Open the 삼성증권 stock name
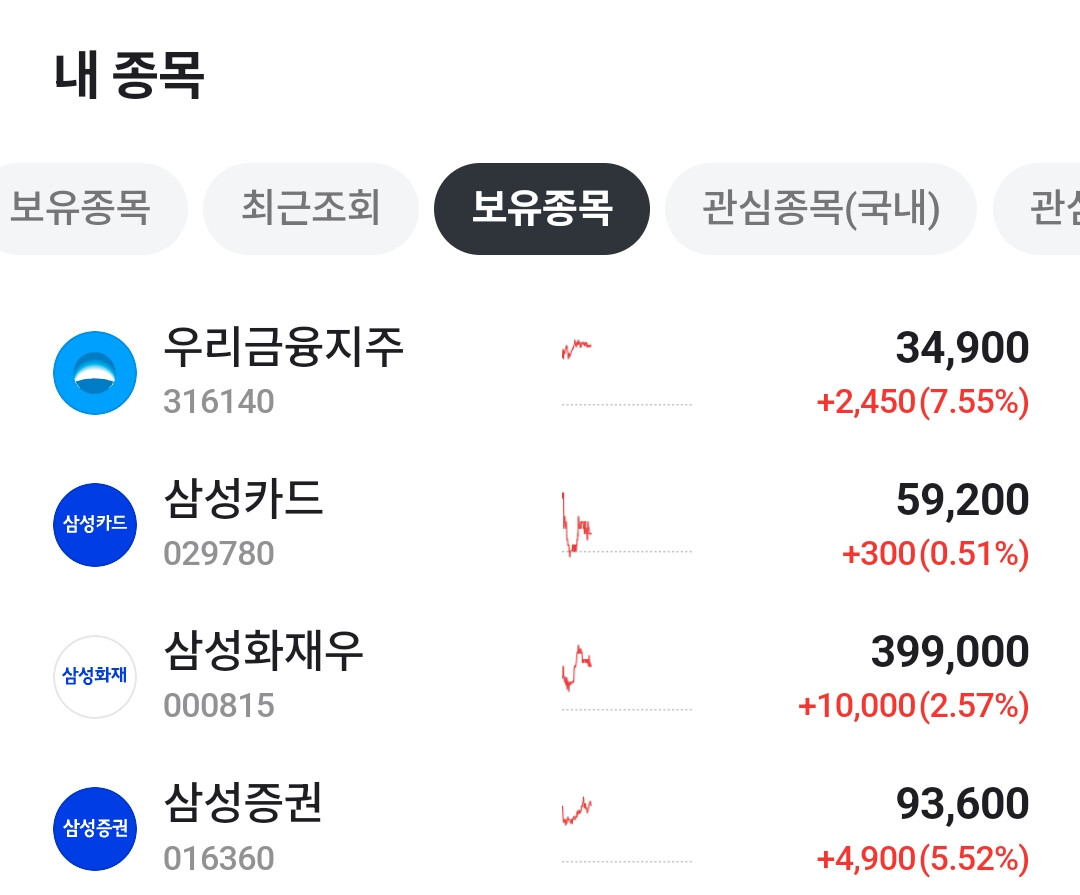Viewport: 1080px width, 895px height. [243, 803]
